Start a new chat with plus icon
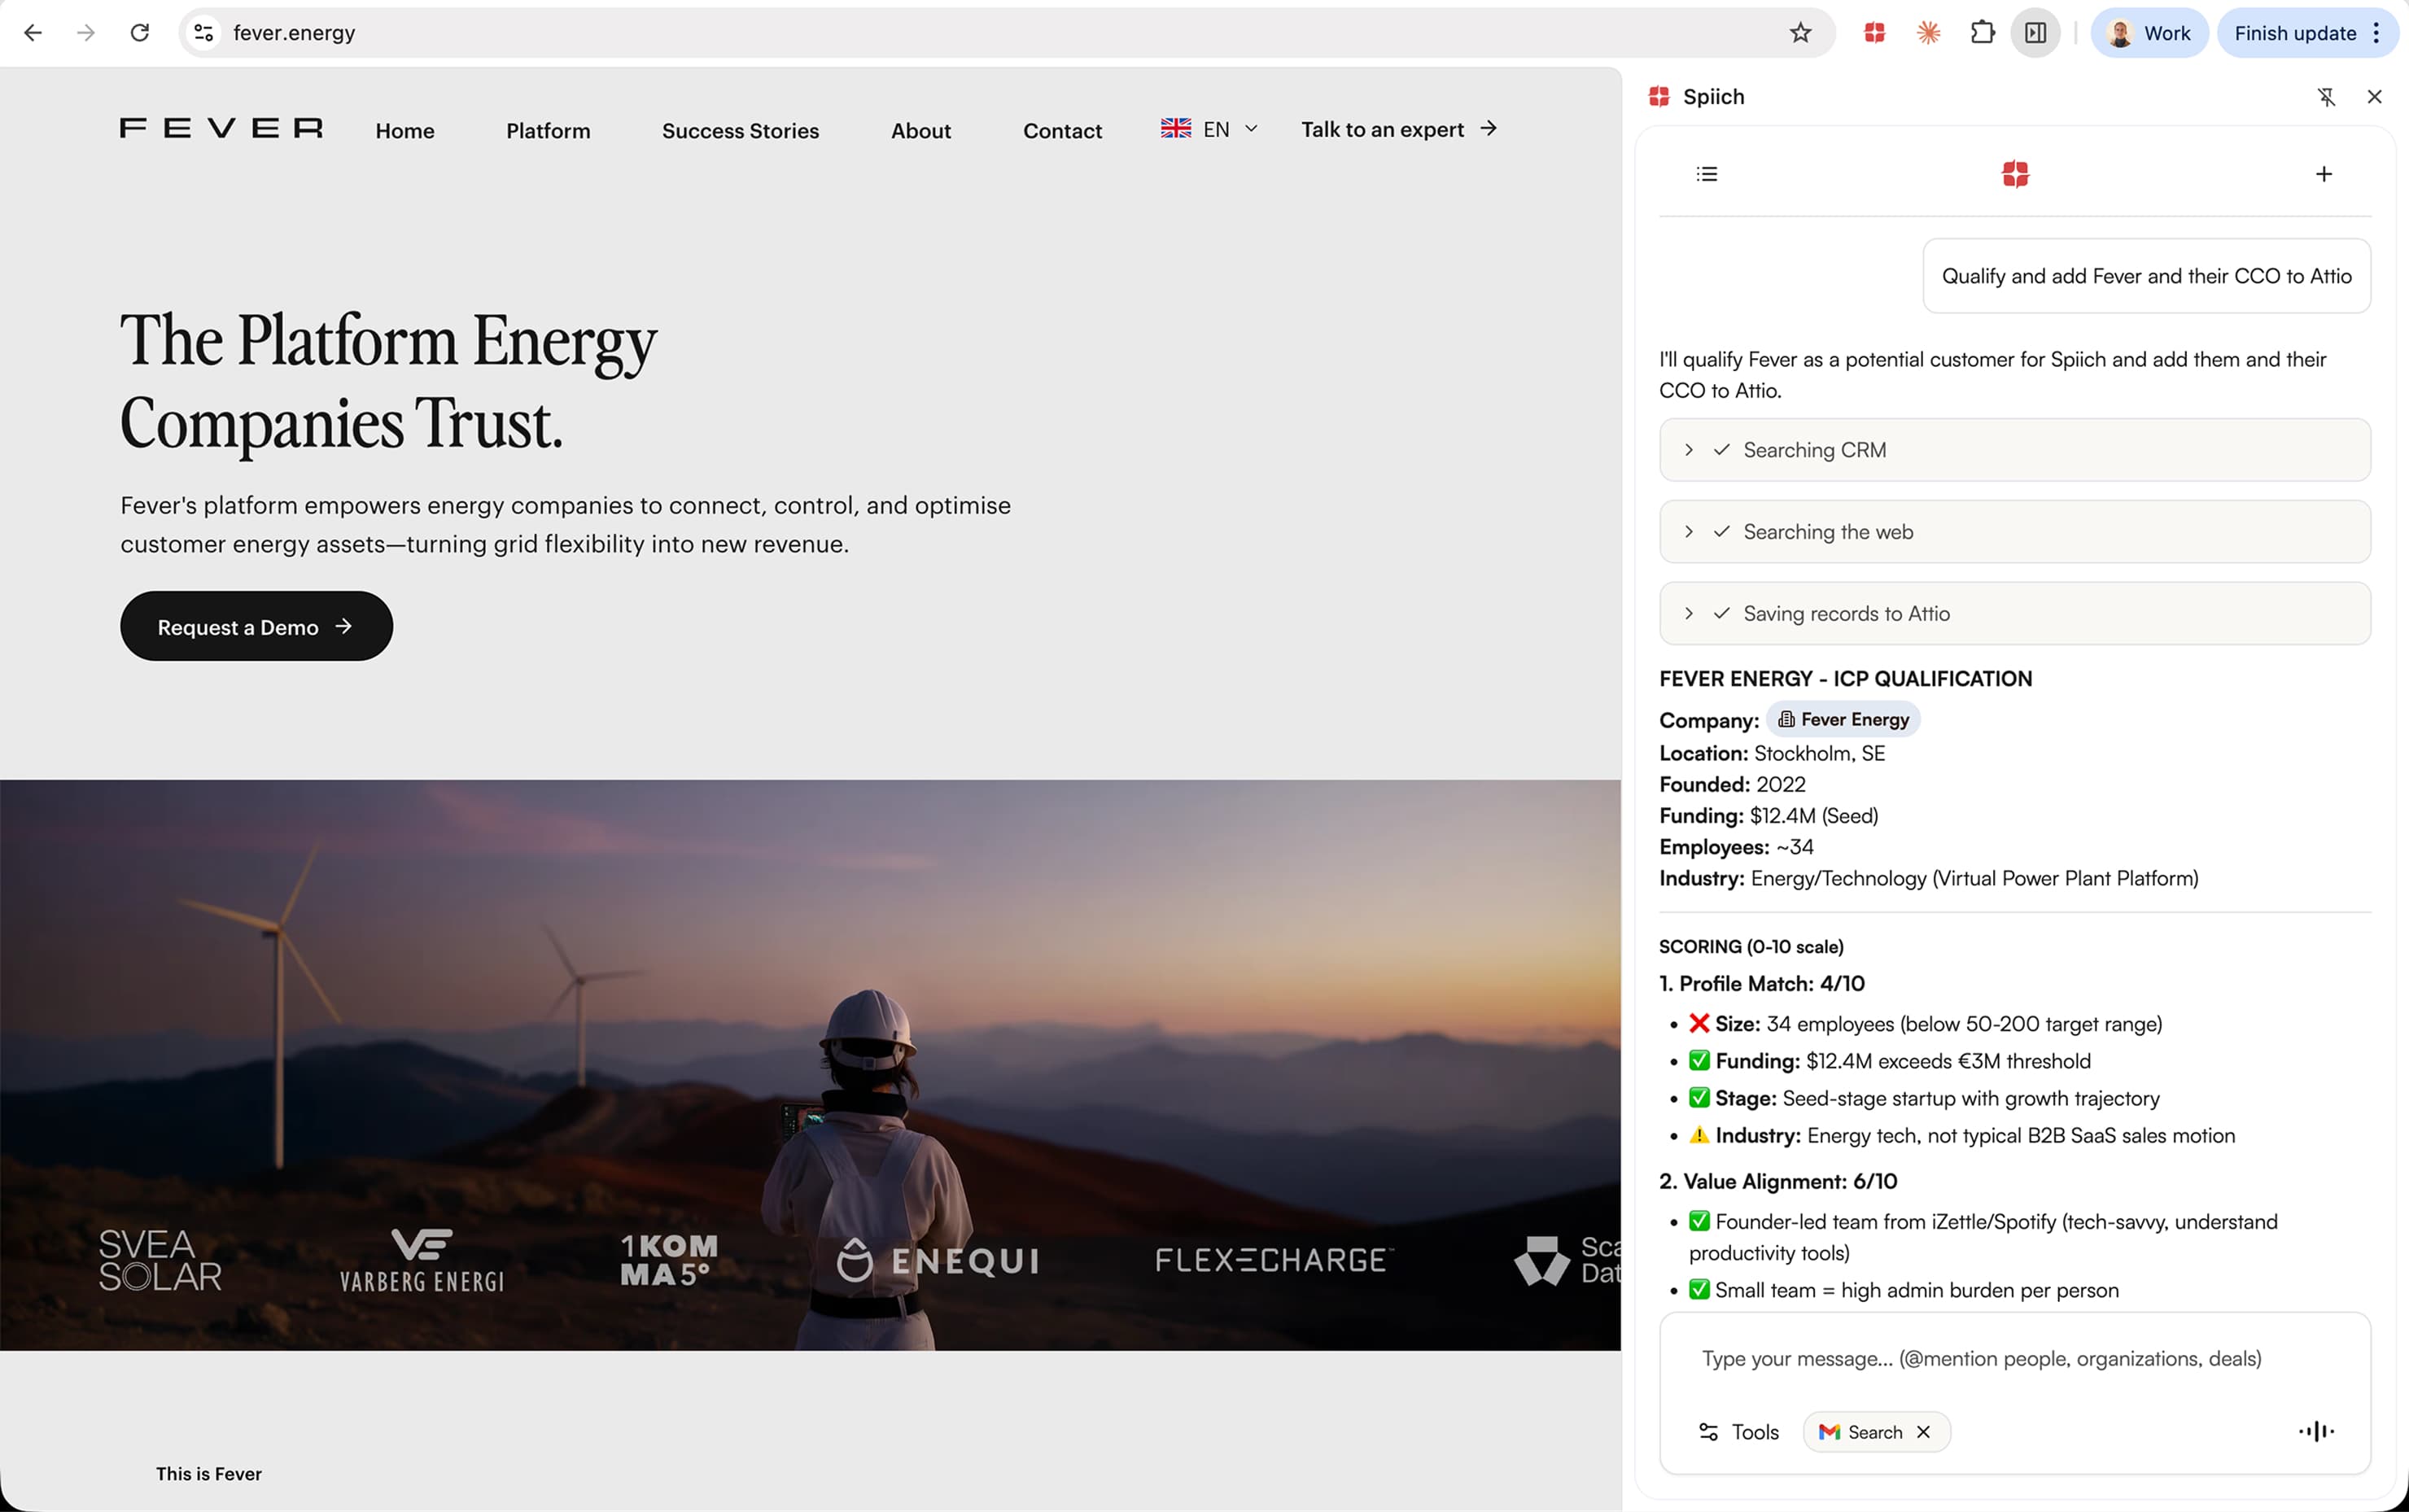This screenshot has height=1512, width=2409. coord(2323,174)
